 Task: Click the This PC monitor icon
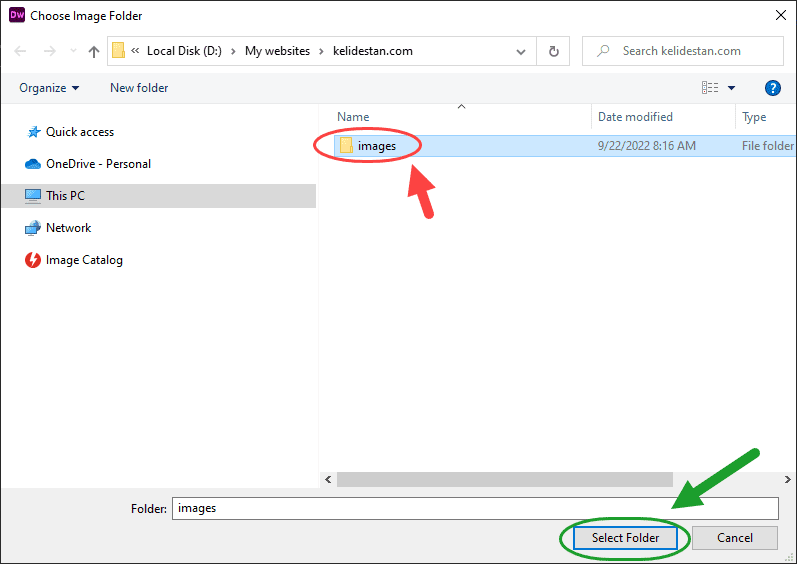[33, 196]
